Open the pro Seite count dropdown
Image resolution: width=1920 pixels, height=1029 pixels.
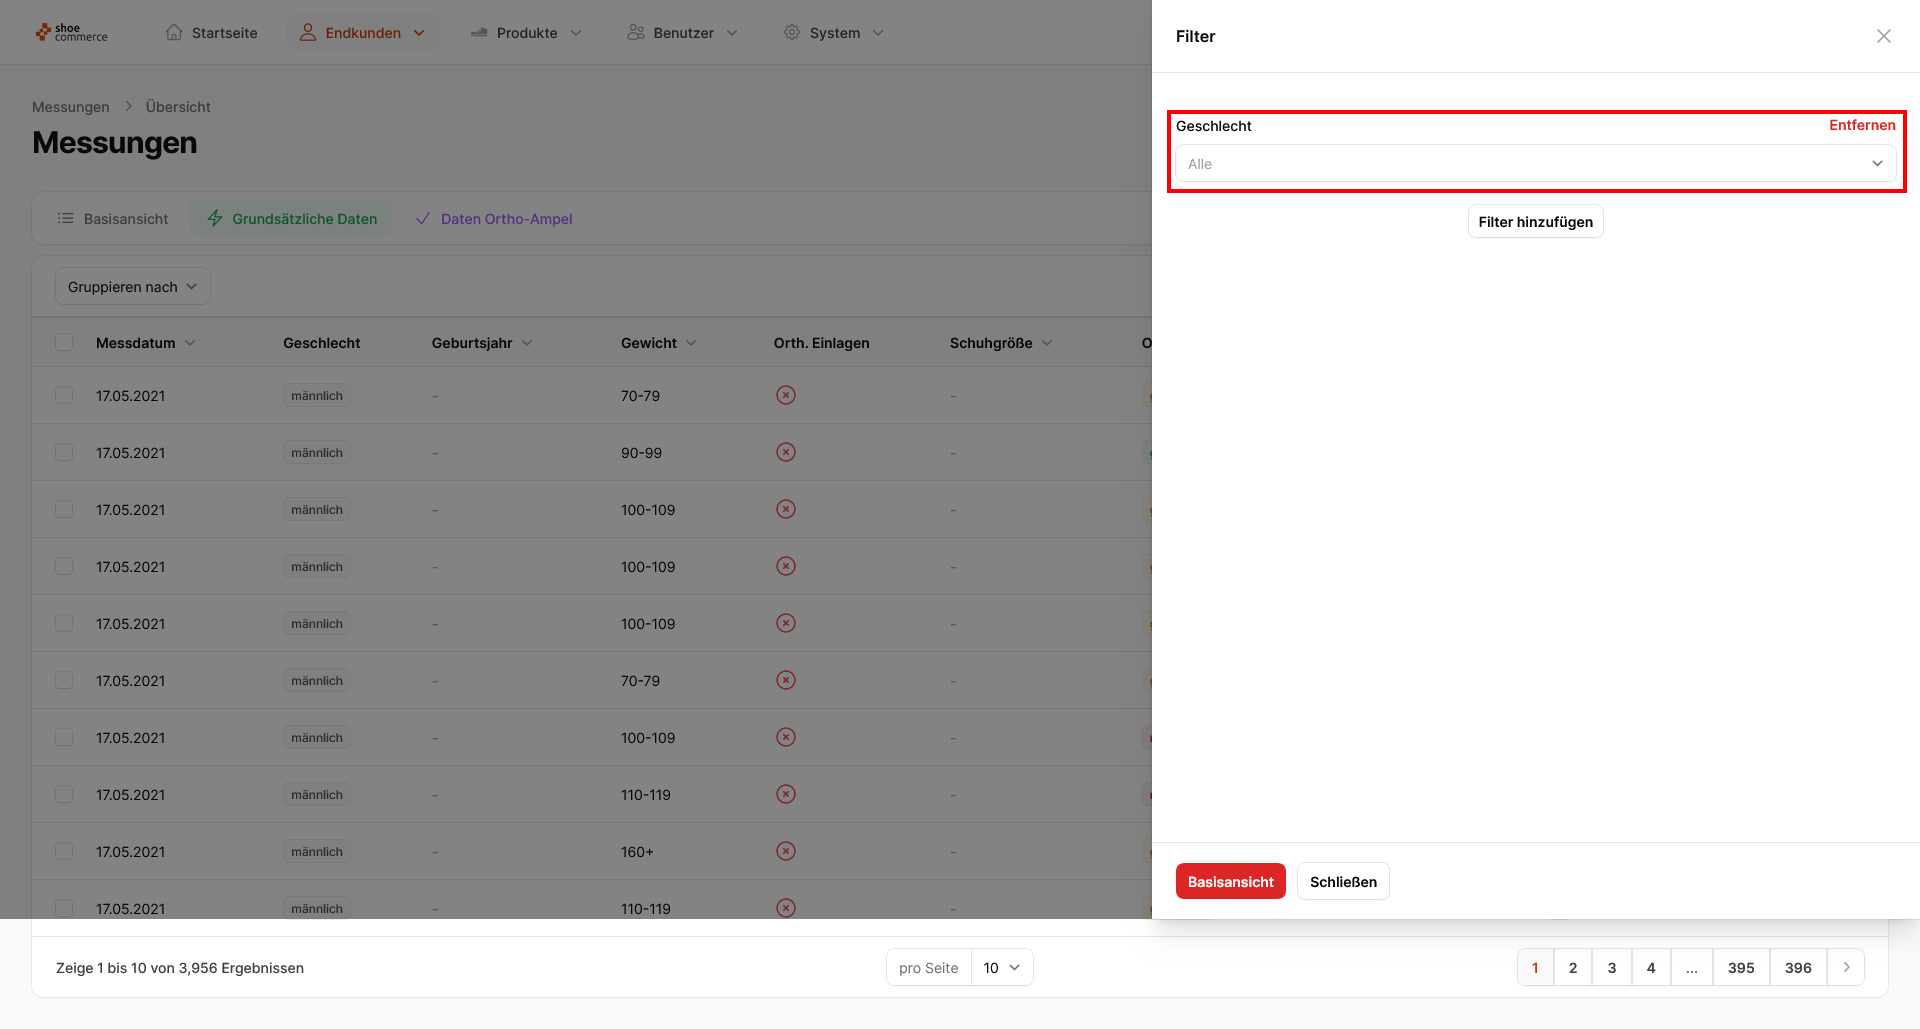[1001, 967]
